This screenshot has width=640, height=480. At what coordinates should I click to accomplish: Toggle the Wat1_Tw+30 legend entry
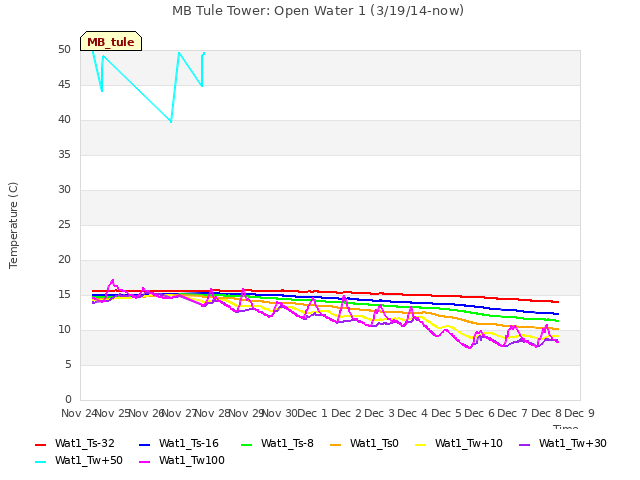pyautogui.click(x=562, y=444)
